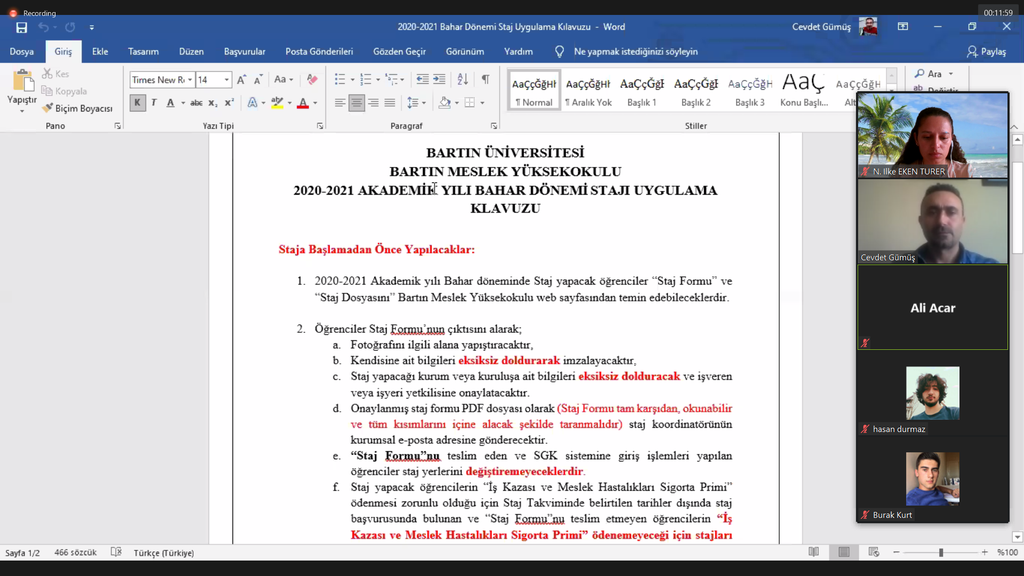Screen dimensions: 1024x576
Task: Click the 466 sözcük word count
Action: point(76,552)
